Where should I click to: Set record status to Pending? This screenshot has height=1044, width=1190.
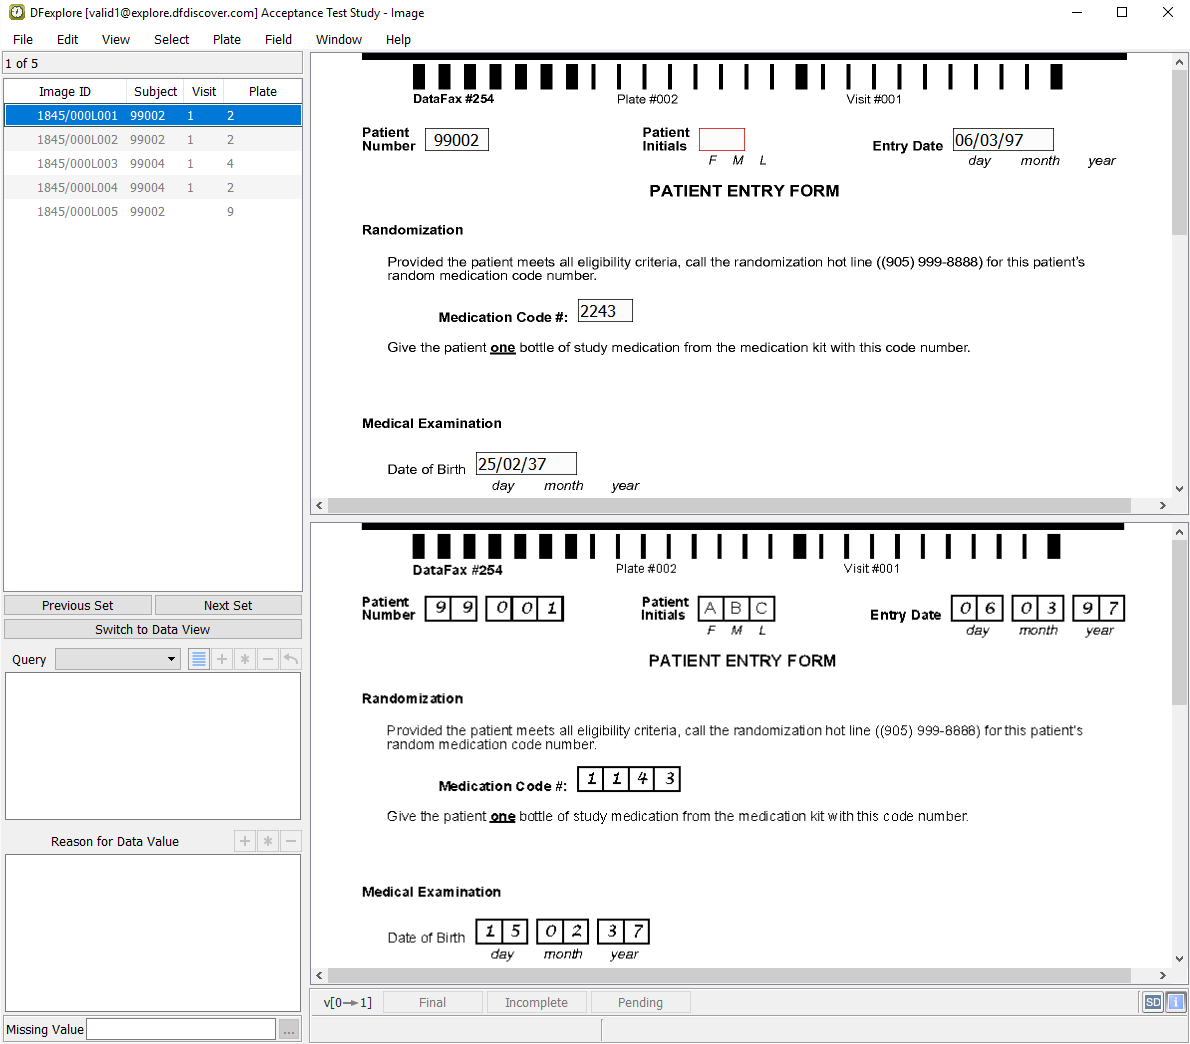click(x=640, y=1002)
